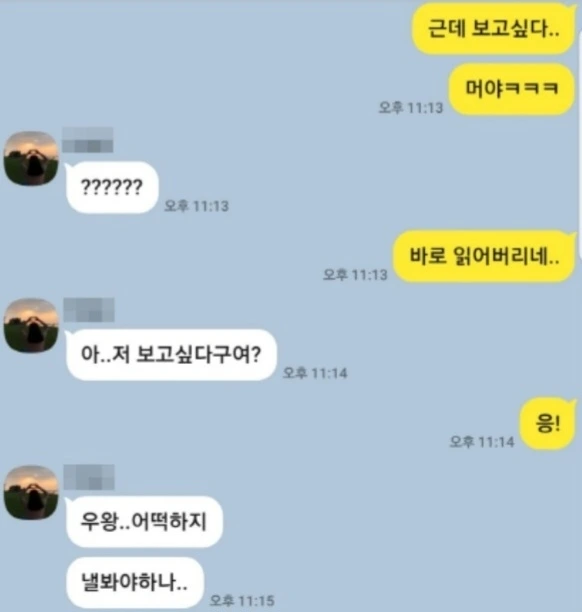
Task: Open the sender's profile picture beside ??????
Action: point(31,158)
